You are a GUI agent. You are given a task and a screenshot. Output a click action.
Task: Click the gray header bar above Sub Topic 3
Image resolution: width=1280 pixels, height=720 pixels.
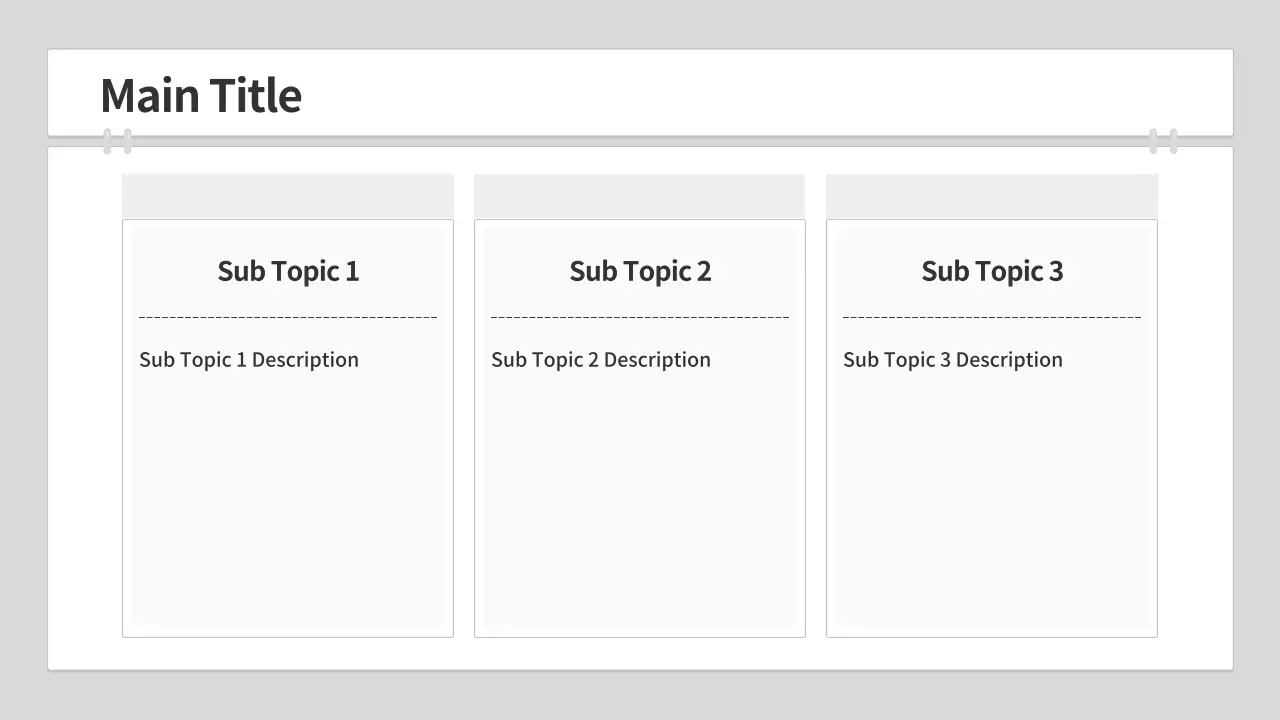992,196
